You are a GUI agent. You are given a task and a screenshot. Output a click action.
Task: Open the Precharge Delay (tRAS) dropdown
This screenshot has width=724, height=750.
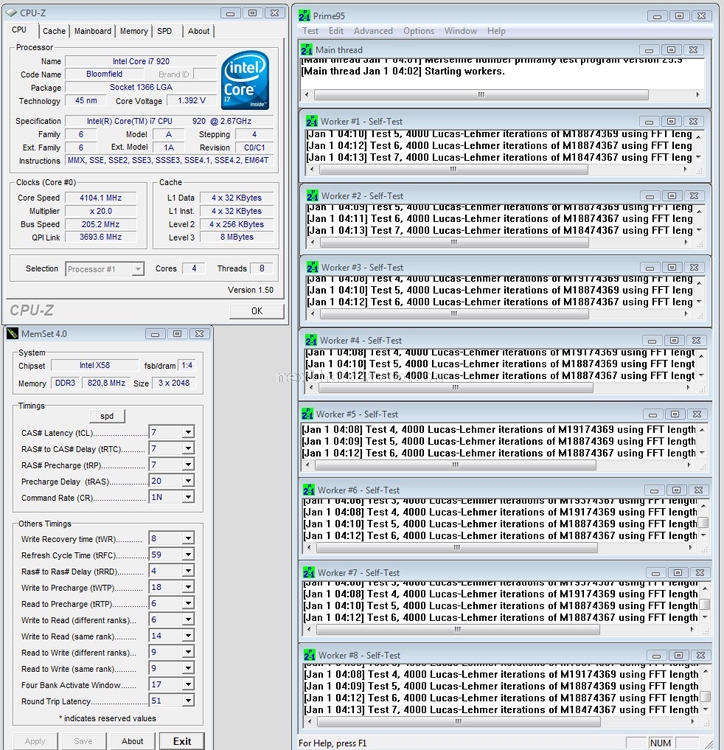(x=188, y=481)
